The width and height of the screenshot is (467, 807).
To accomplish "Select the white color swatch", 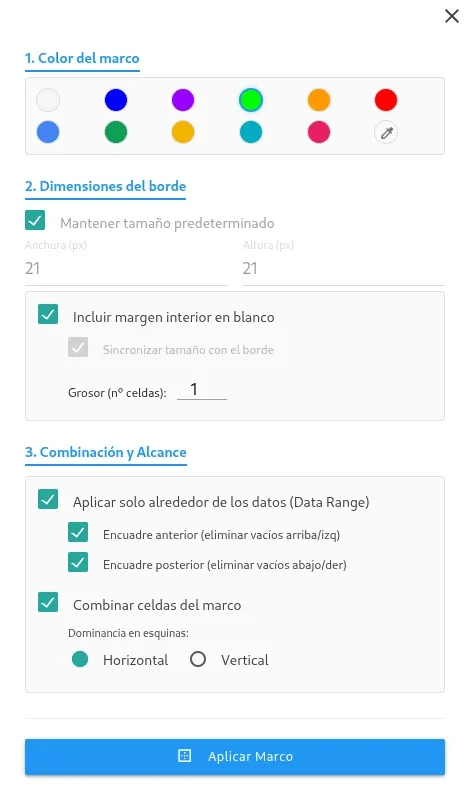I will (48, 100).
